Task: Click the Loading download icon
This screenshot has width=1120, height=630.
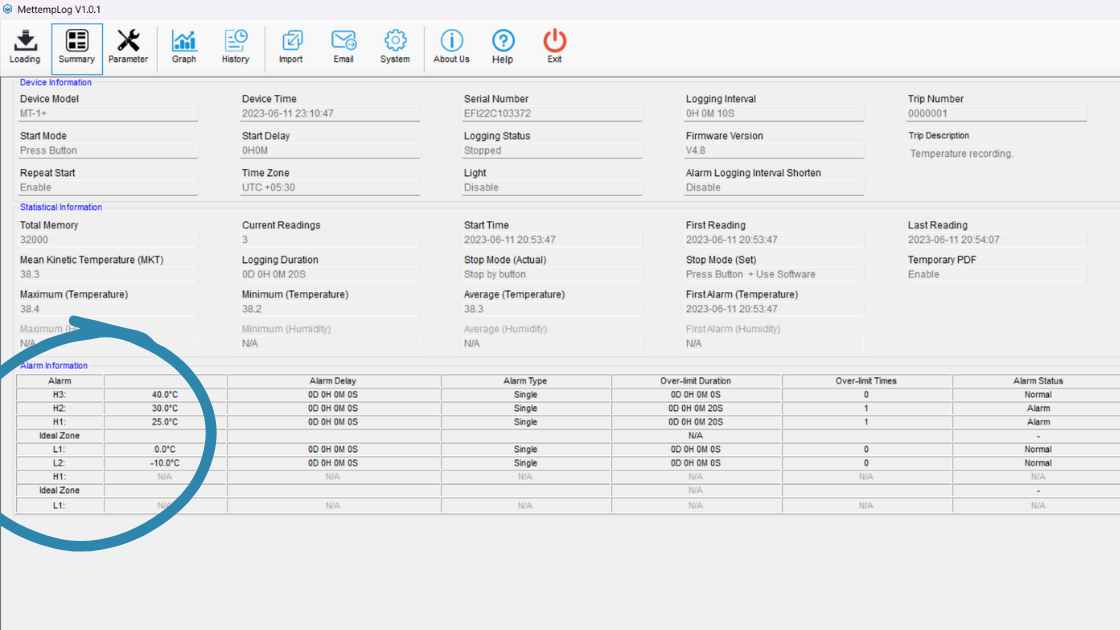Action: click(x=25, y=46)
